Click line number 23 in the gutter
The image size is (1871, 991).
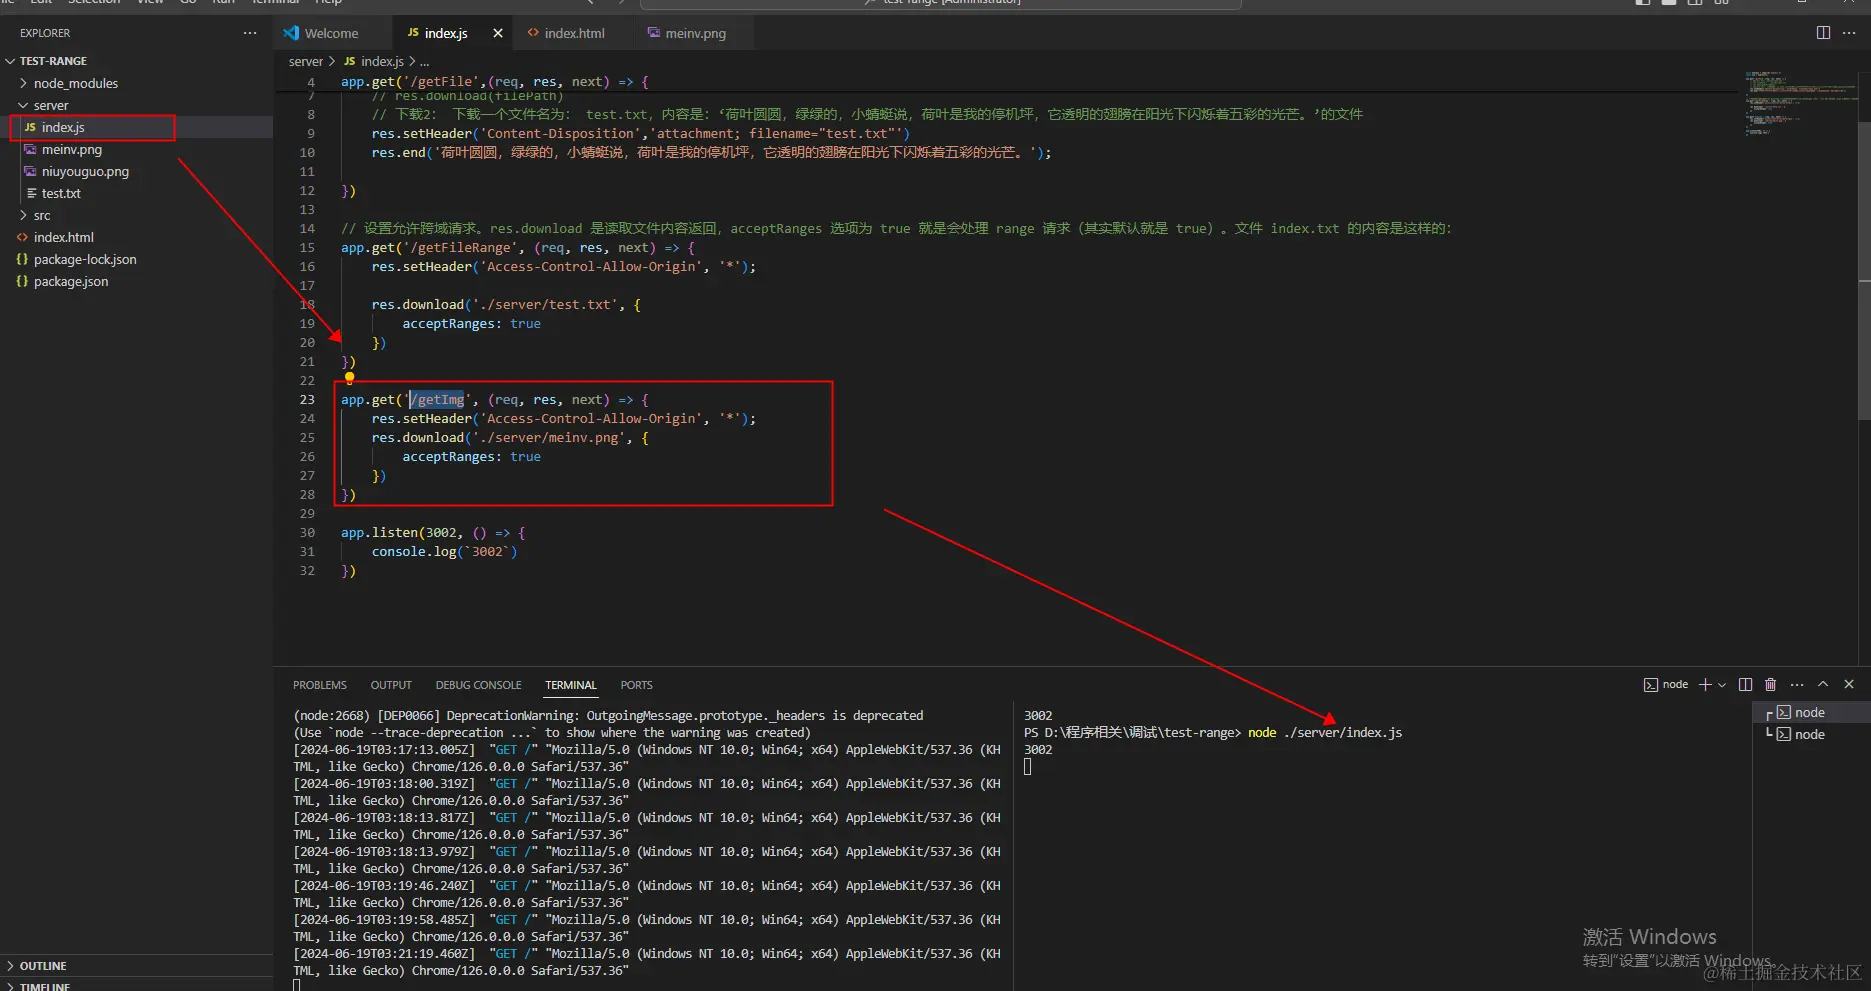[307, 399]
